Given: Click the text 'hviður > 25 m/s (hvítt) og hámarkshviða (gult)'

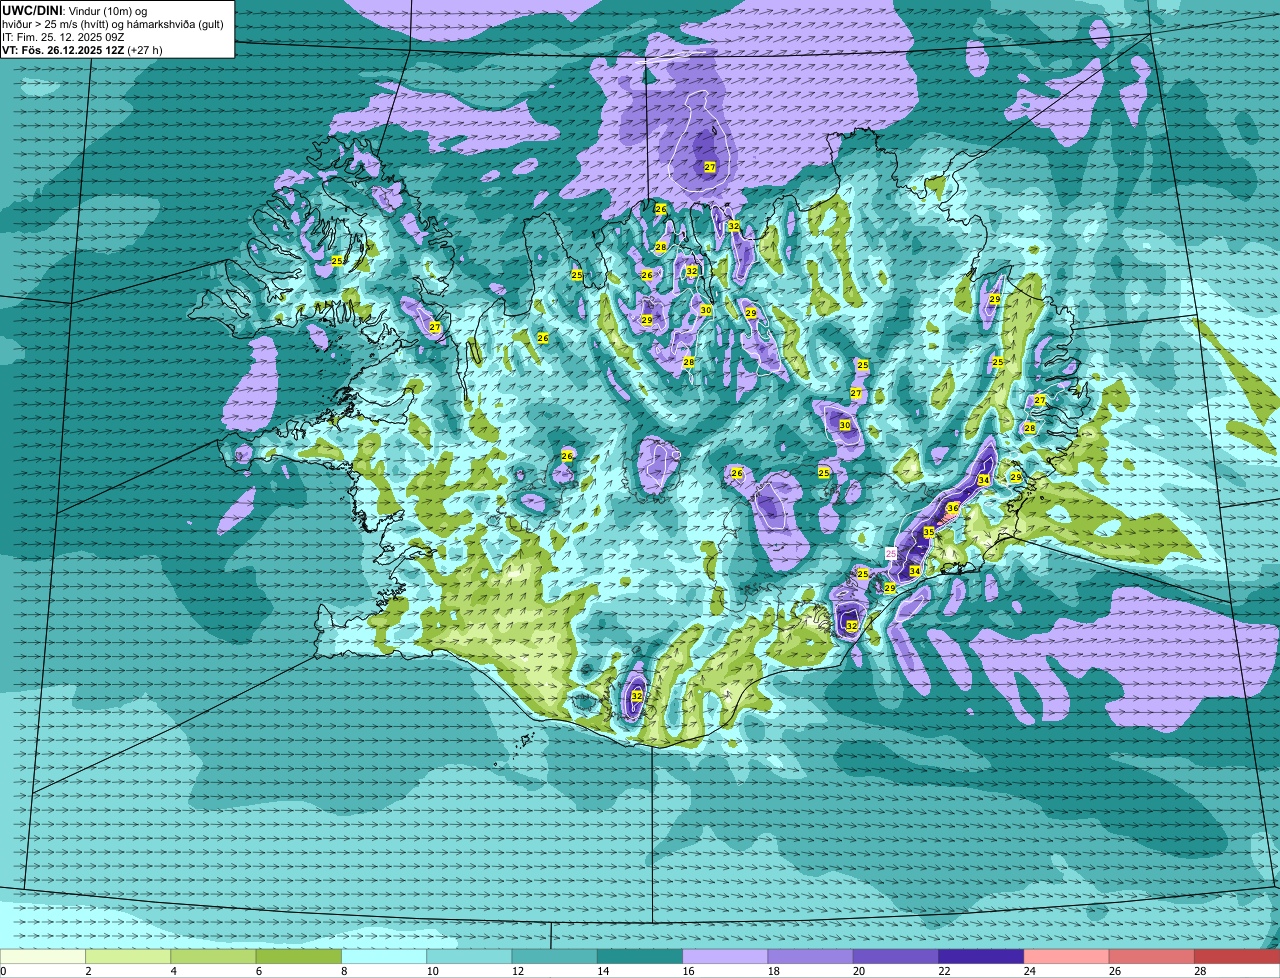Looking at the screenshot, I should [x=113, y=23].
